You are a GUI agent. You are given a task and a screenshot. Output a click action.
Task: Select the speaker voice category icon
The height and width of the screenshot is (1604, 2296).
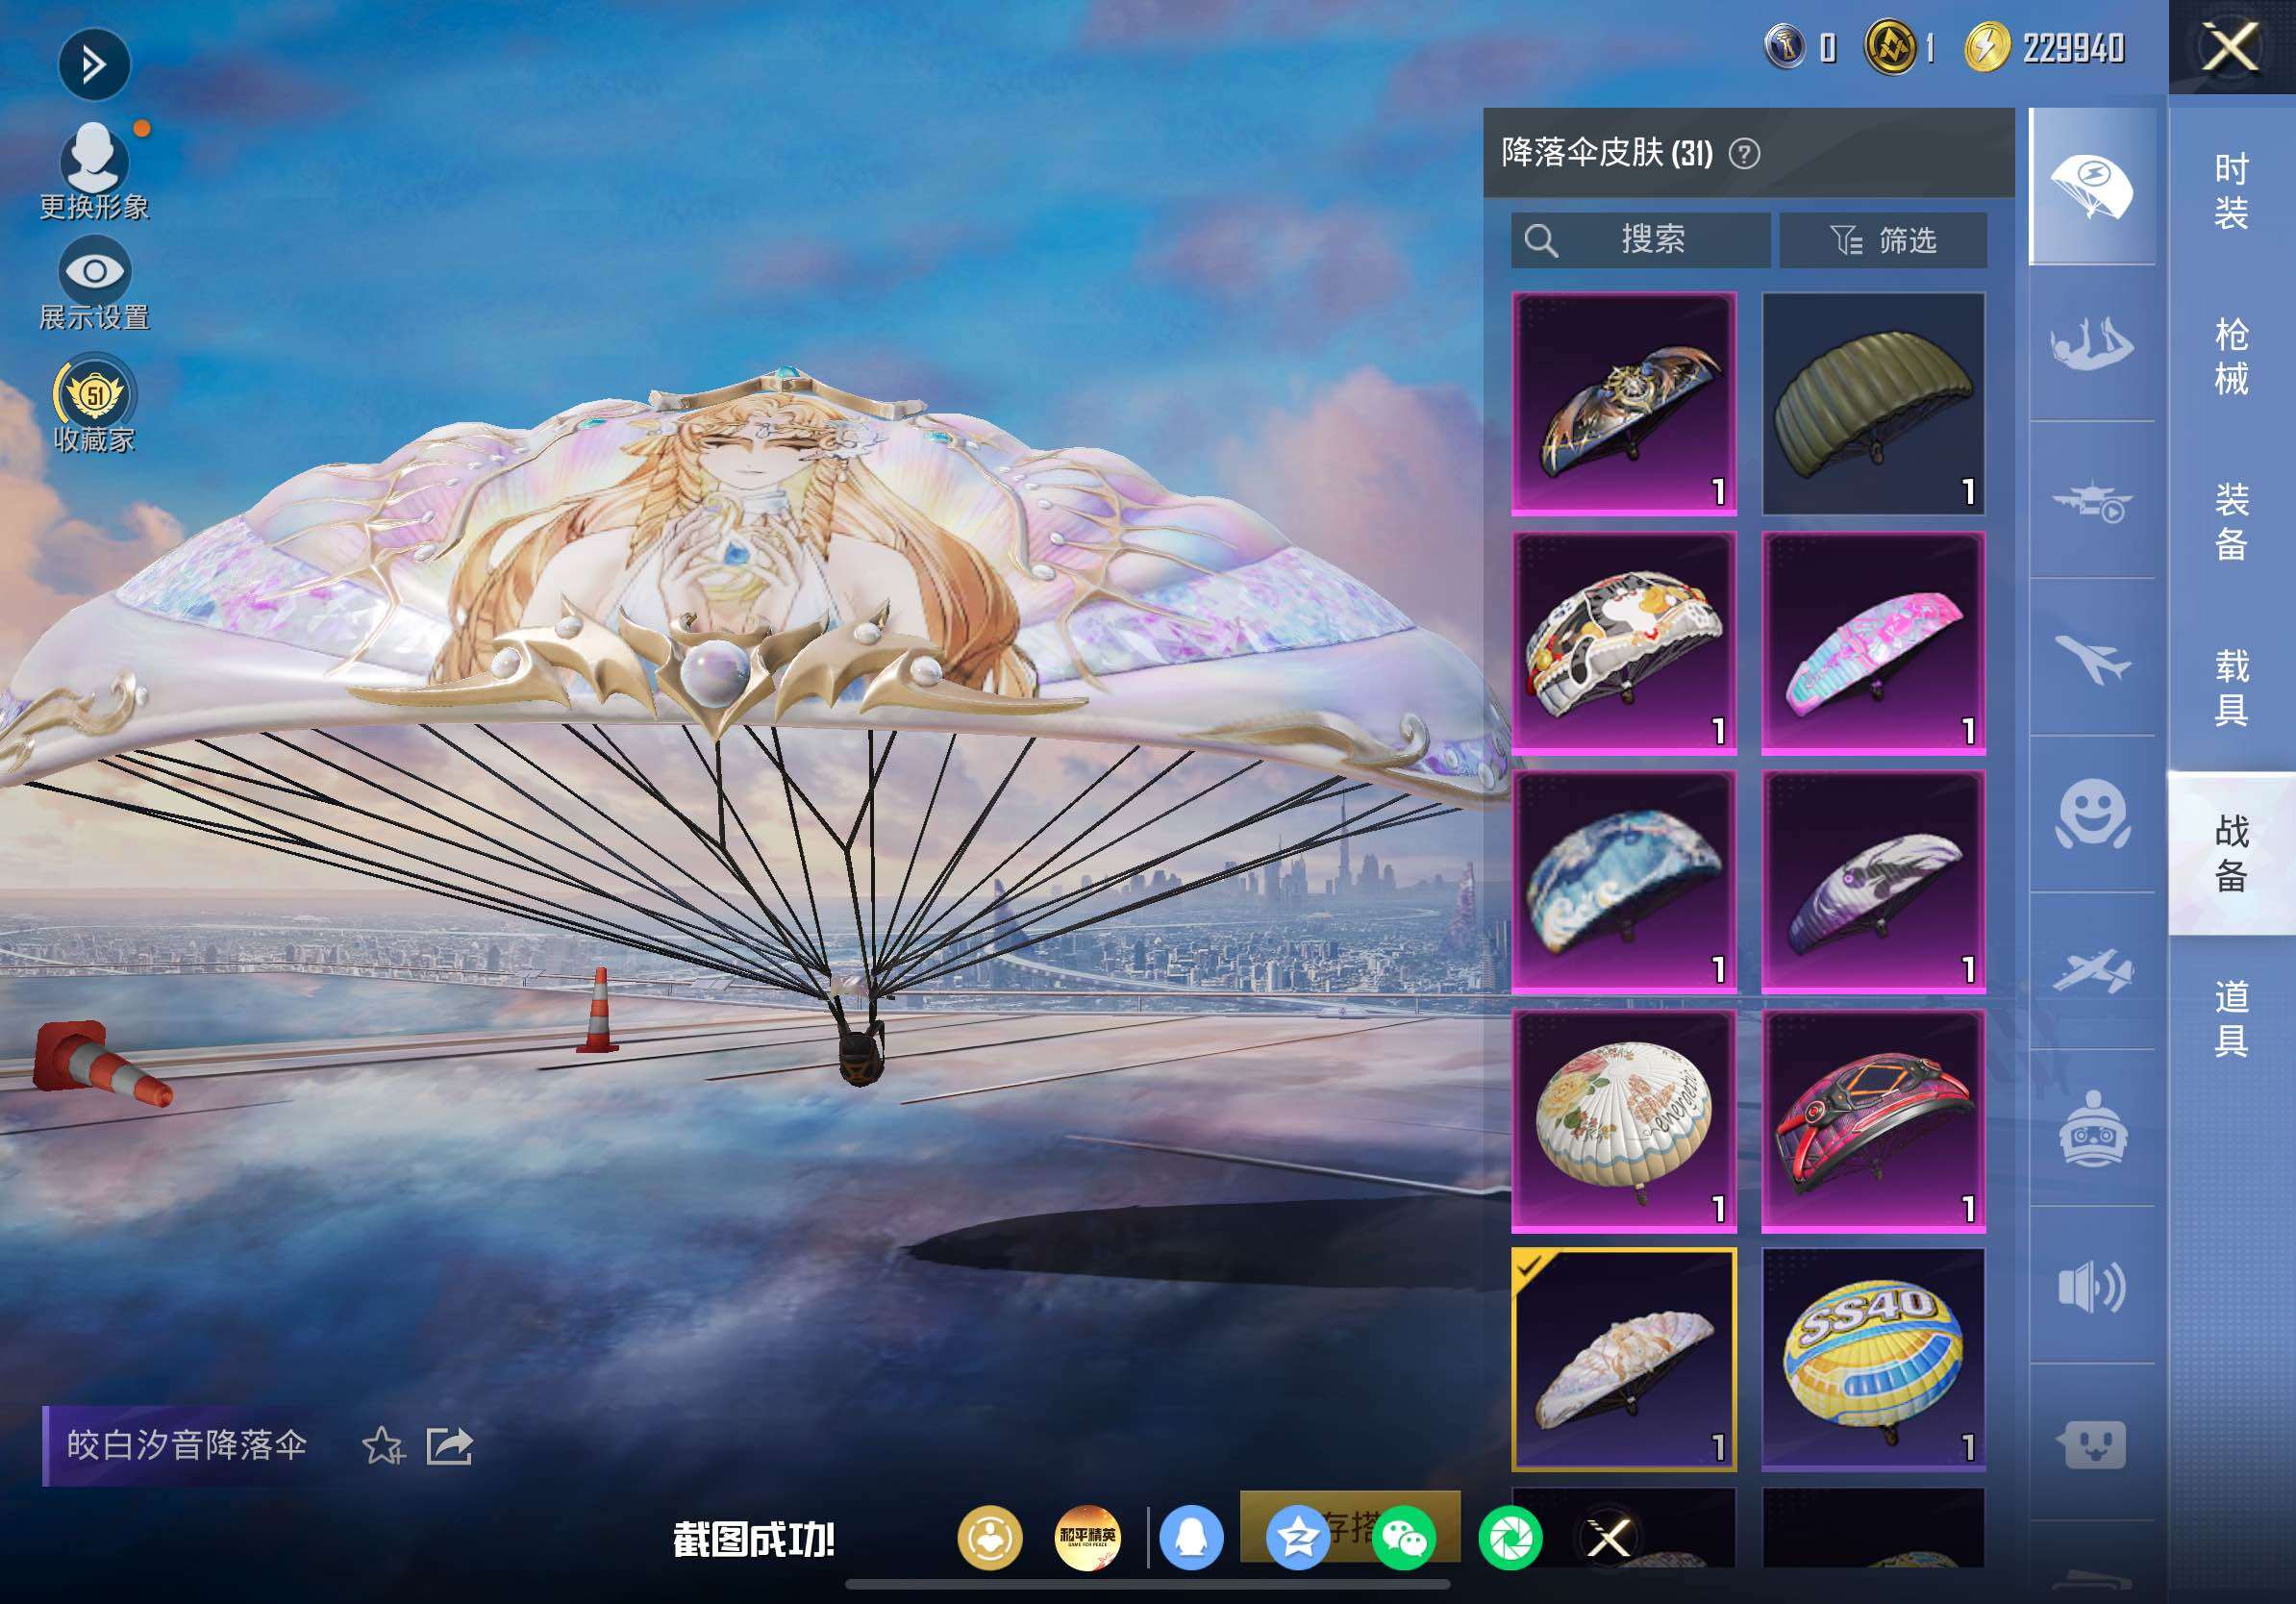pyautogui.click(x=2091, y=1286)
